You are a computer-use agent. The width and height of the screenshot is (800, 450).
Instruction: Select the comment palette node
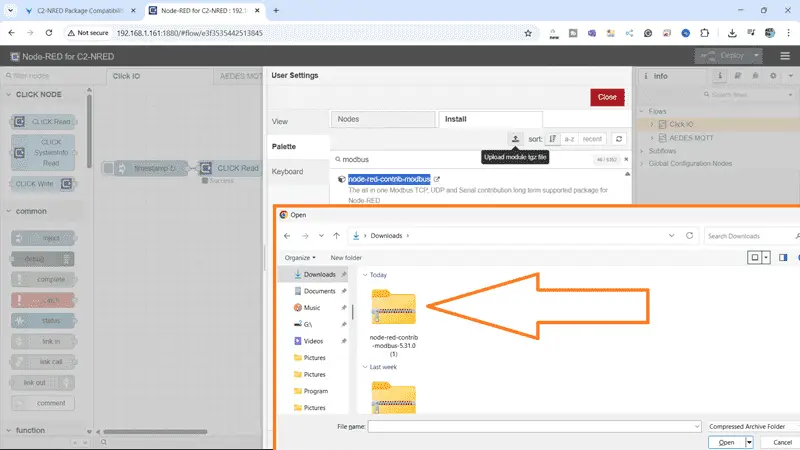click(x=43, y=403)
